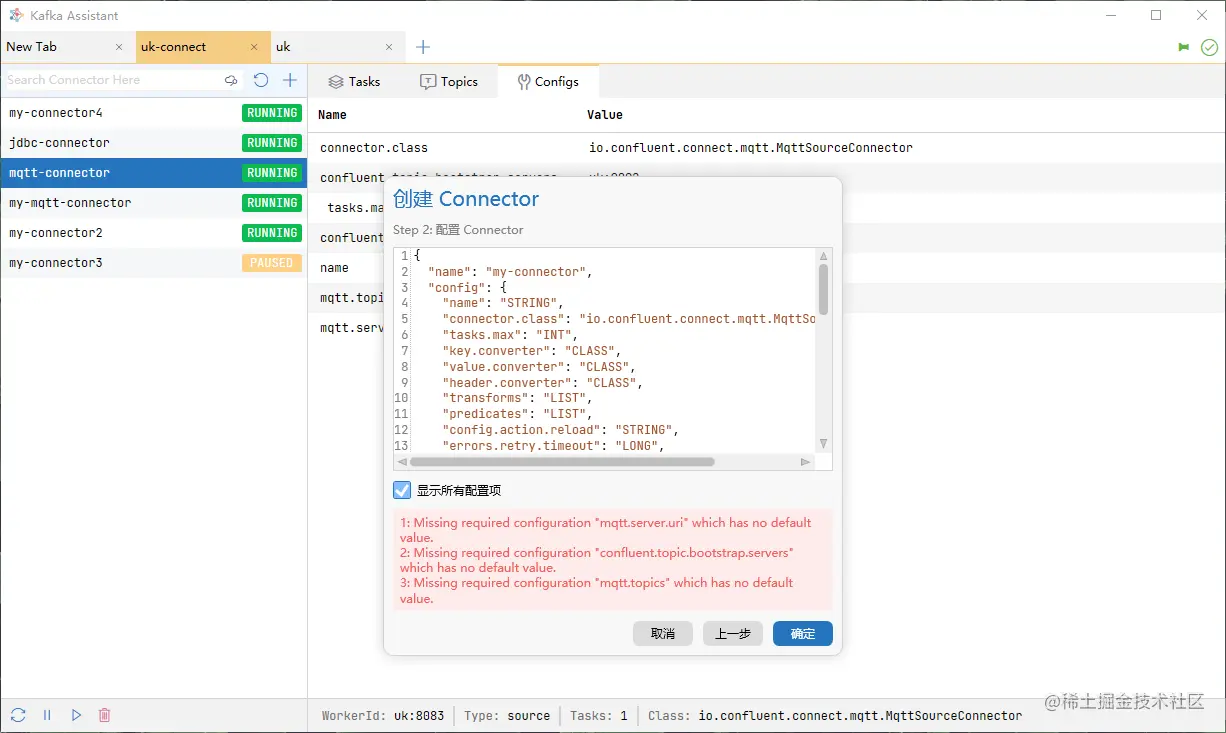The height and width of the screenshot is (733, 1226).
Task: Click the "value.converter" editor line
Action: [x=539, y=367]
